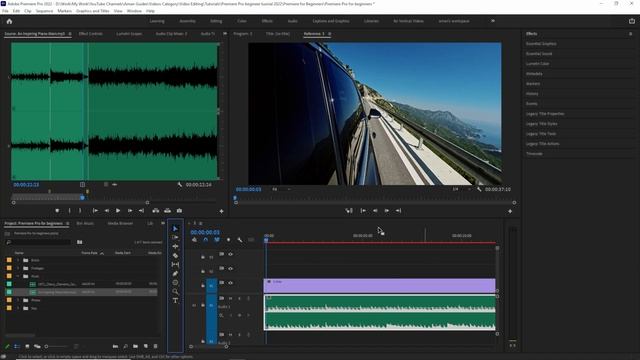Click the New Item icon in Project panel
The width and height of the screenshot is (640, 360).
pyautogui.click(x=146, y=347)
